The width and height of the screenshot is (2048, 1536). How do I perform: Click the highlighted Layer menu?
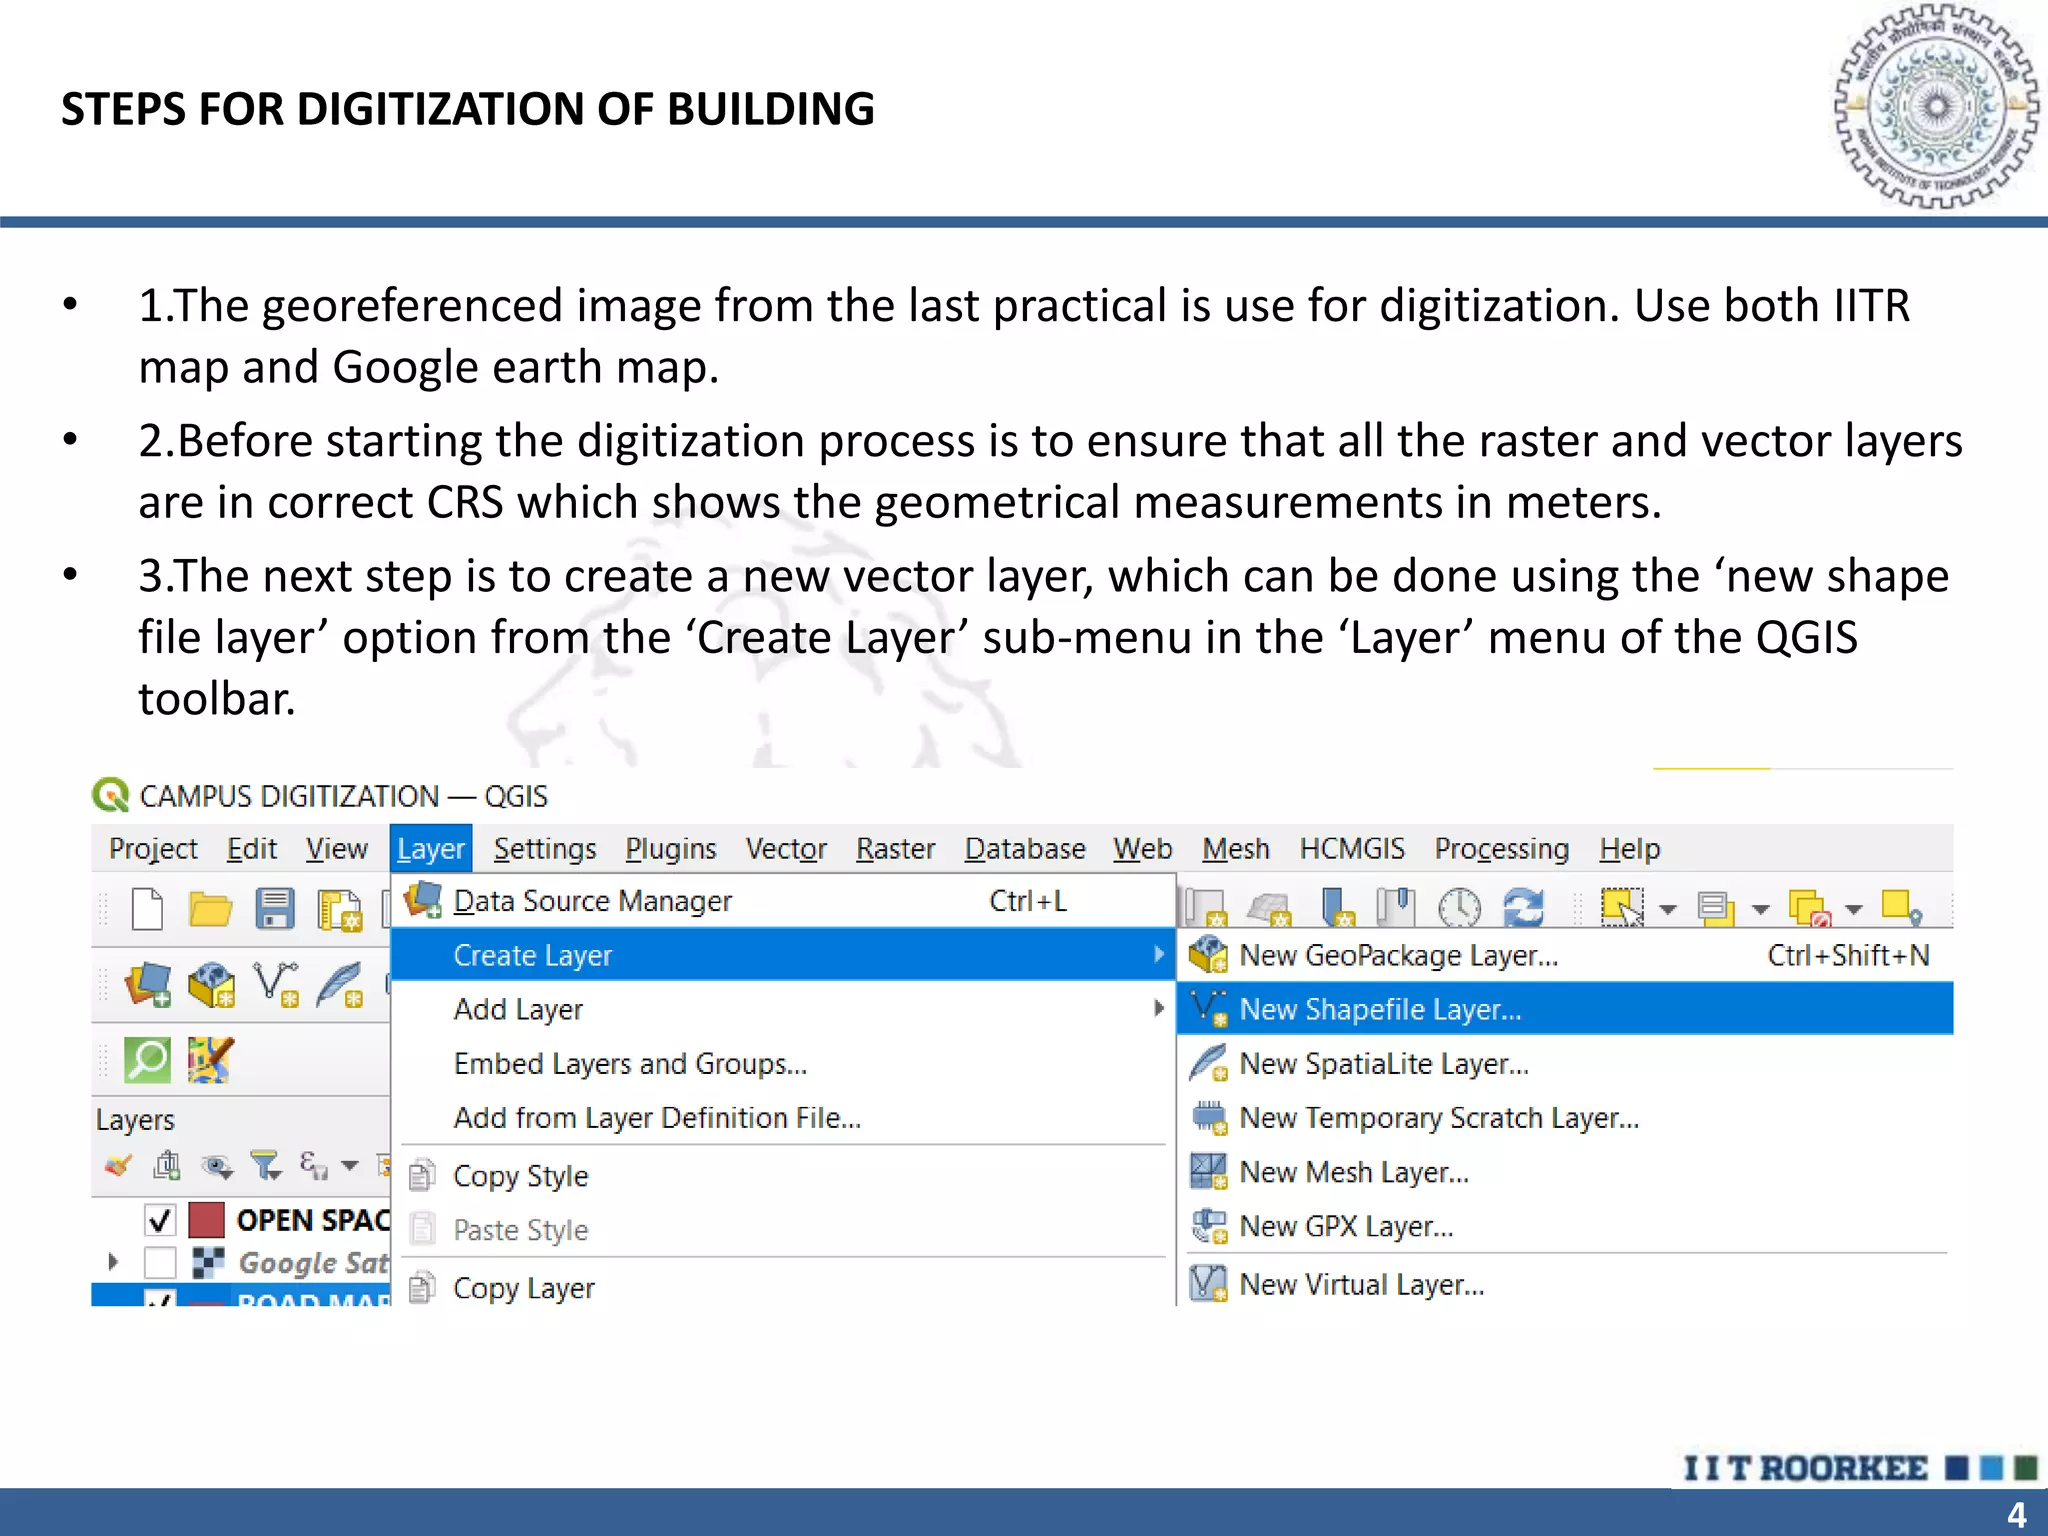(431, 849)
